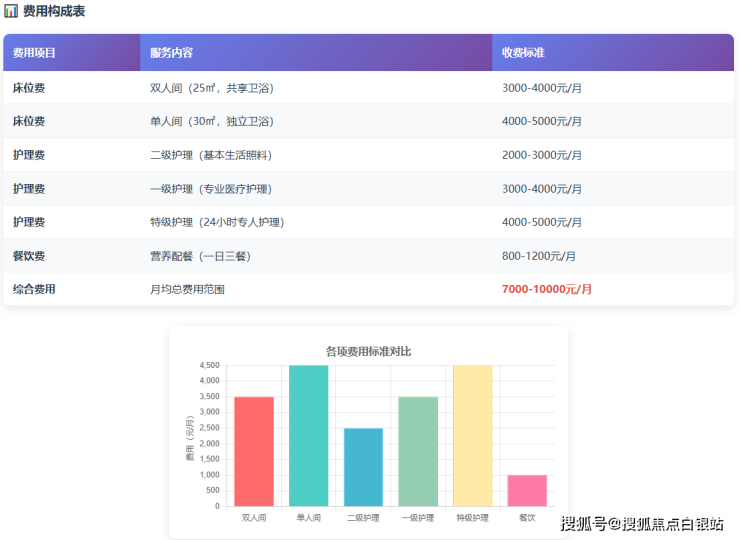The width and height of the screenshot is (740, 540).
Task: Select the 综合费用 row label
Action: [x=34, y=289]
